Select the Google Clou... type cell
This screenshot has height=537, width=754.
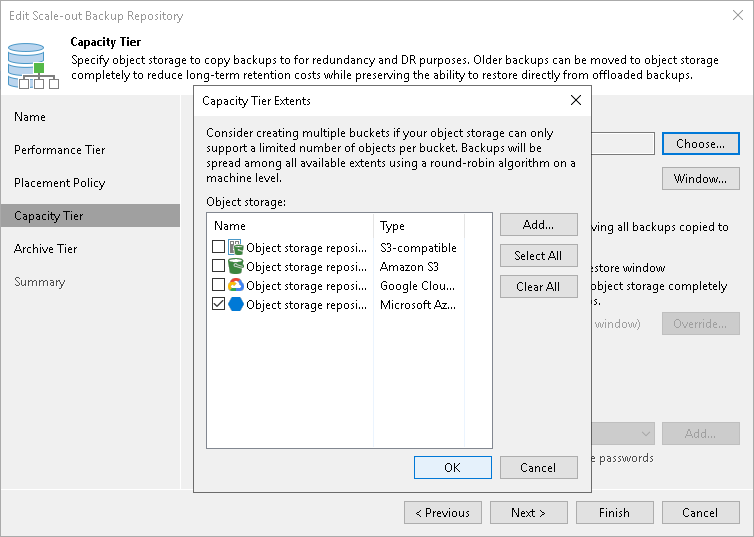[x=417, y=286]
